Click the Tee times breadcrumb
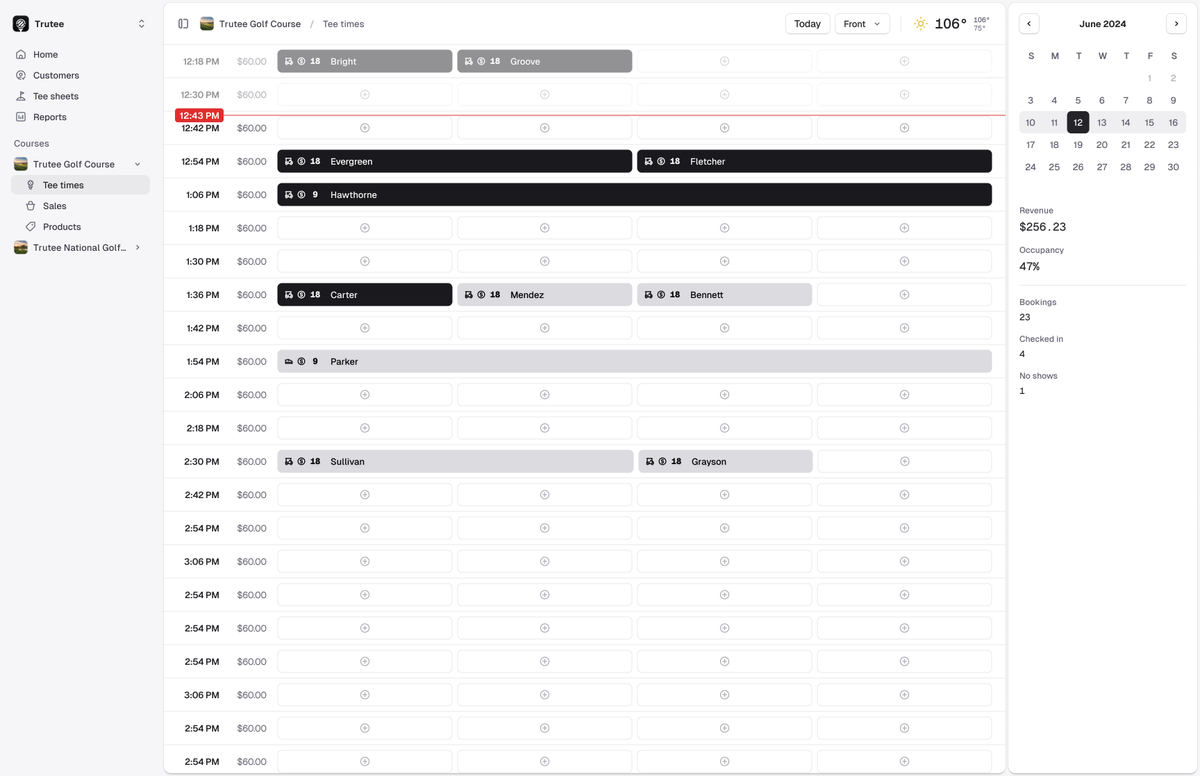This screenshot has height=776, width=1200. click(343, 24)
